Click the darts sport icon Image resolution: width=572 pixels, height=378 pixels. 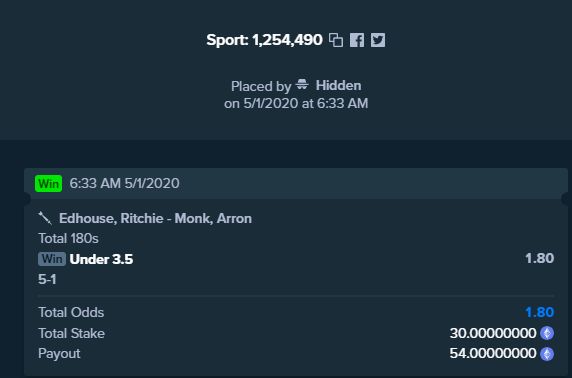[45, 218]
